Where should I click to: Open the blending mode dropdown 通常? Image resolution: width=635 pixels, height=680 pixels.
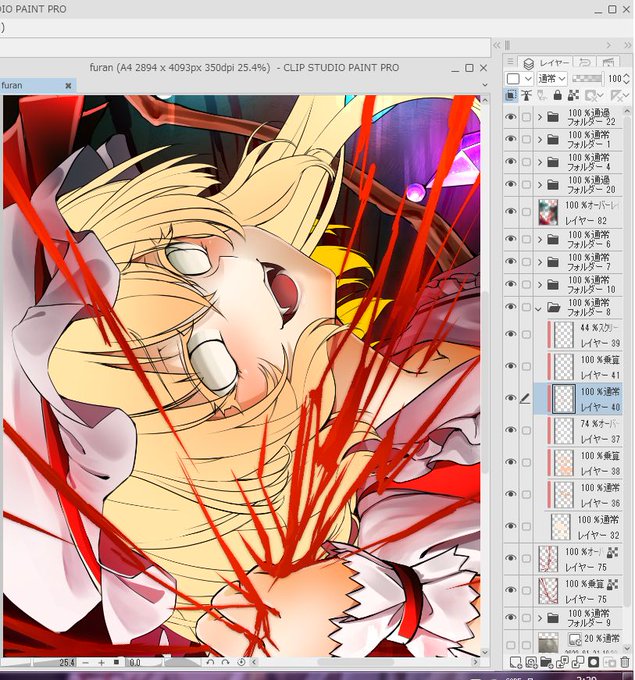click(x=552, y=78)
